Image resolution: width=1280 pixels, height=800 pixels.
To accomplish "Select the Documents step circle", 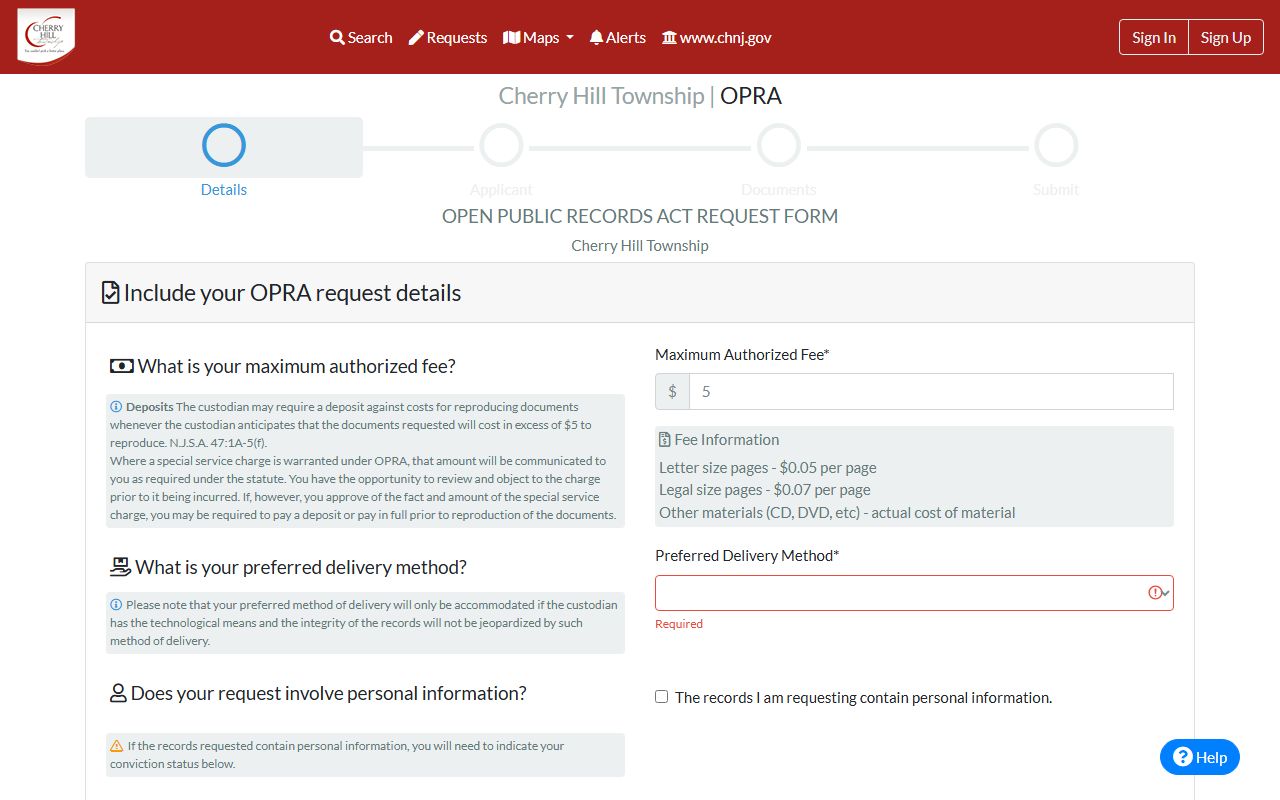I will pyautogui.click(x=779, y=145).
